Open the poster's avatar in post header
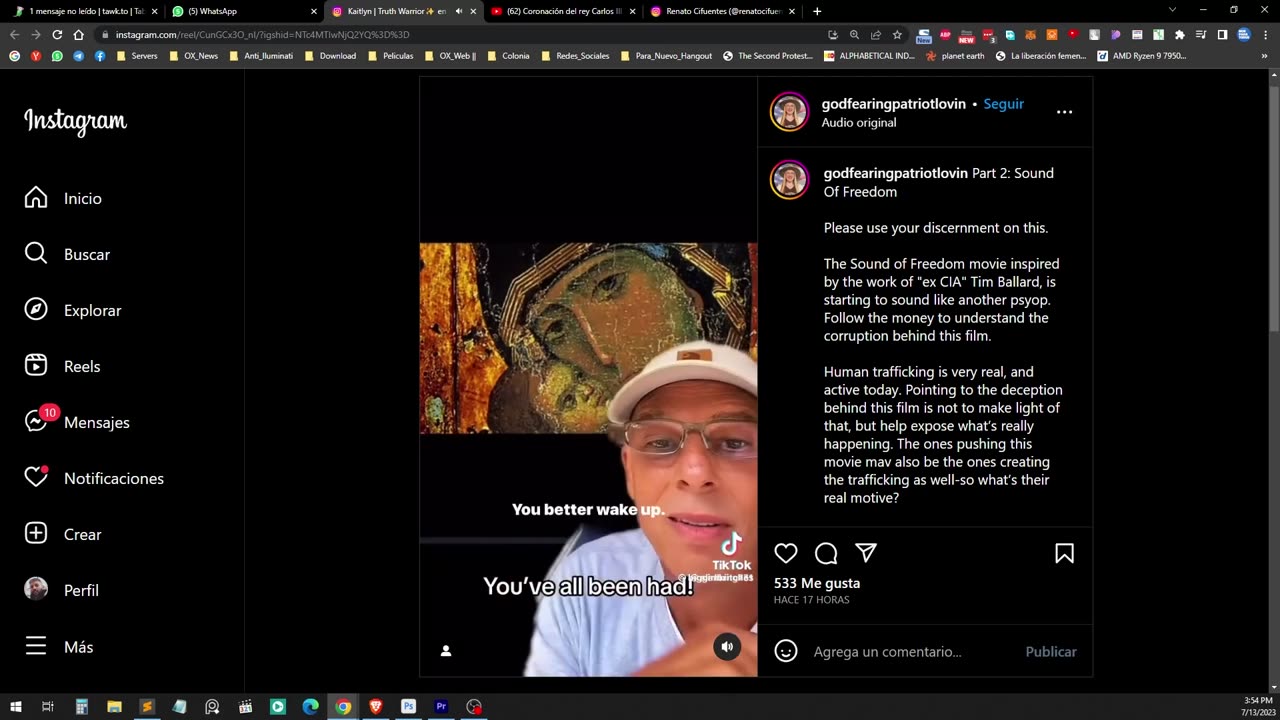 click(x=789, y=112)
